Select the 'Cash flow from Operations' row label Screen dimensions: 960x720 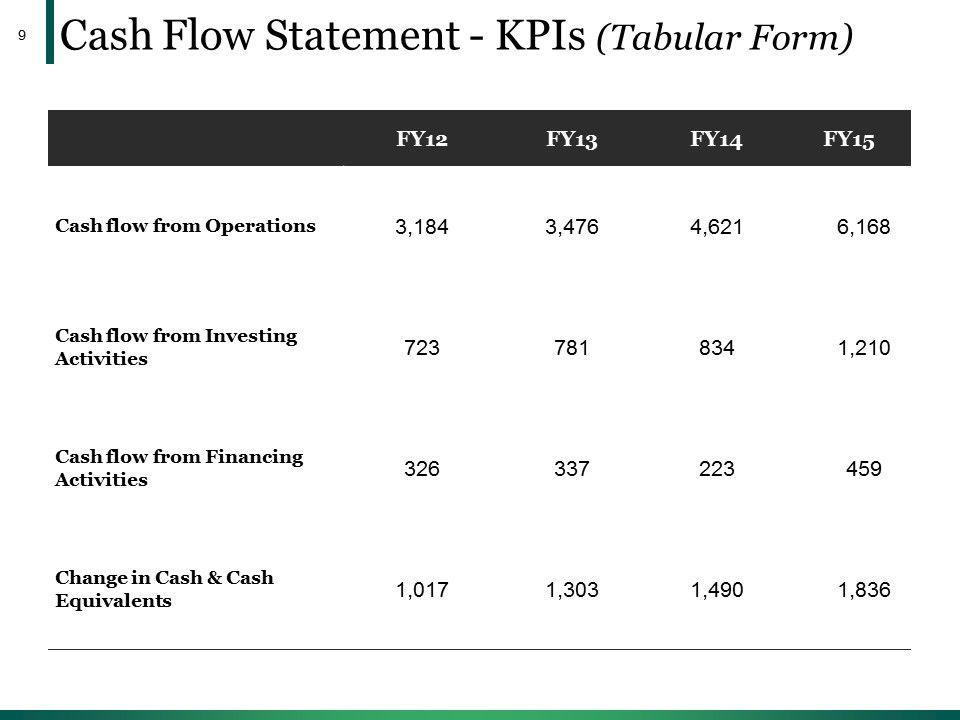[186, 226]
